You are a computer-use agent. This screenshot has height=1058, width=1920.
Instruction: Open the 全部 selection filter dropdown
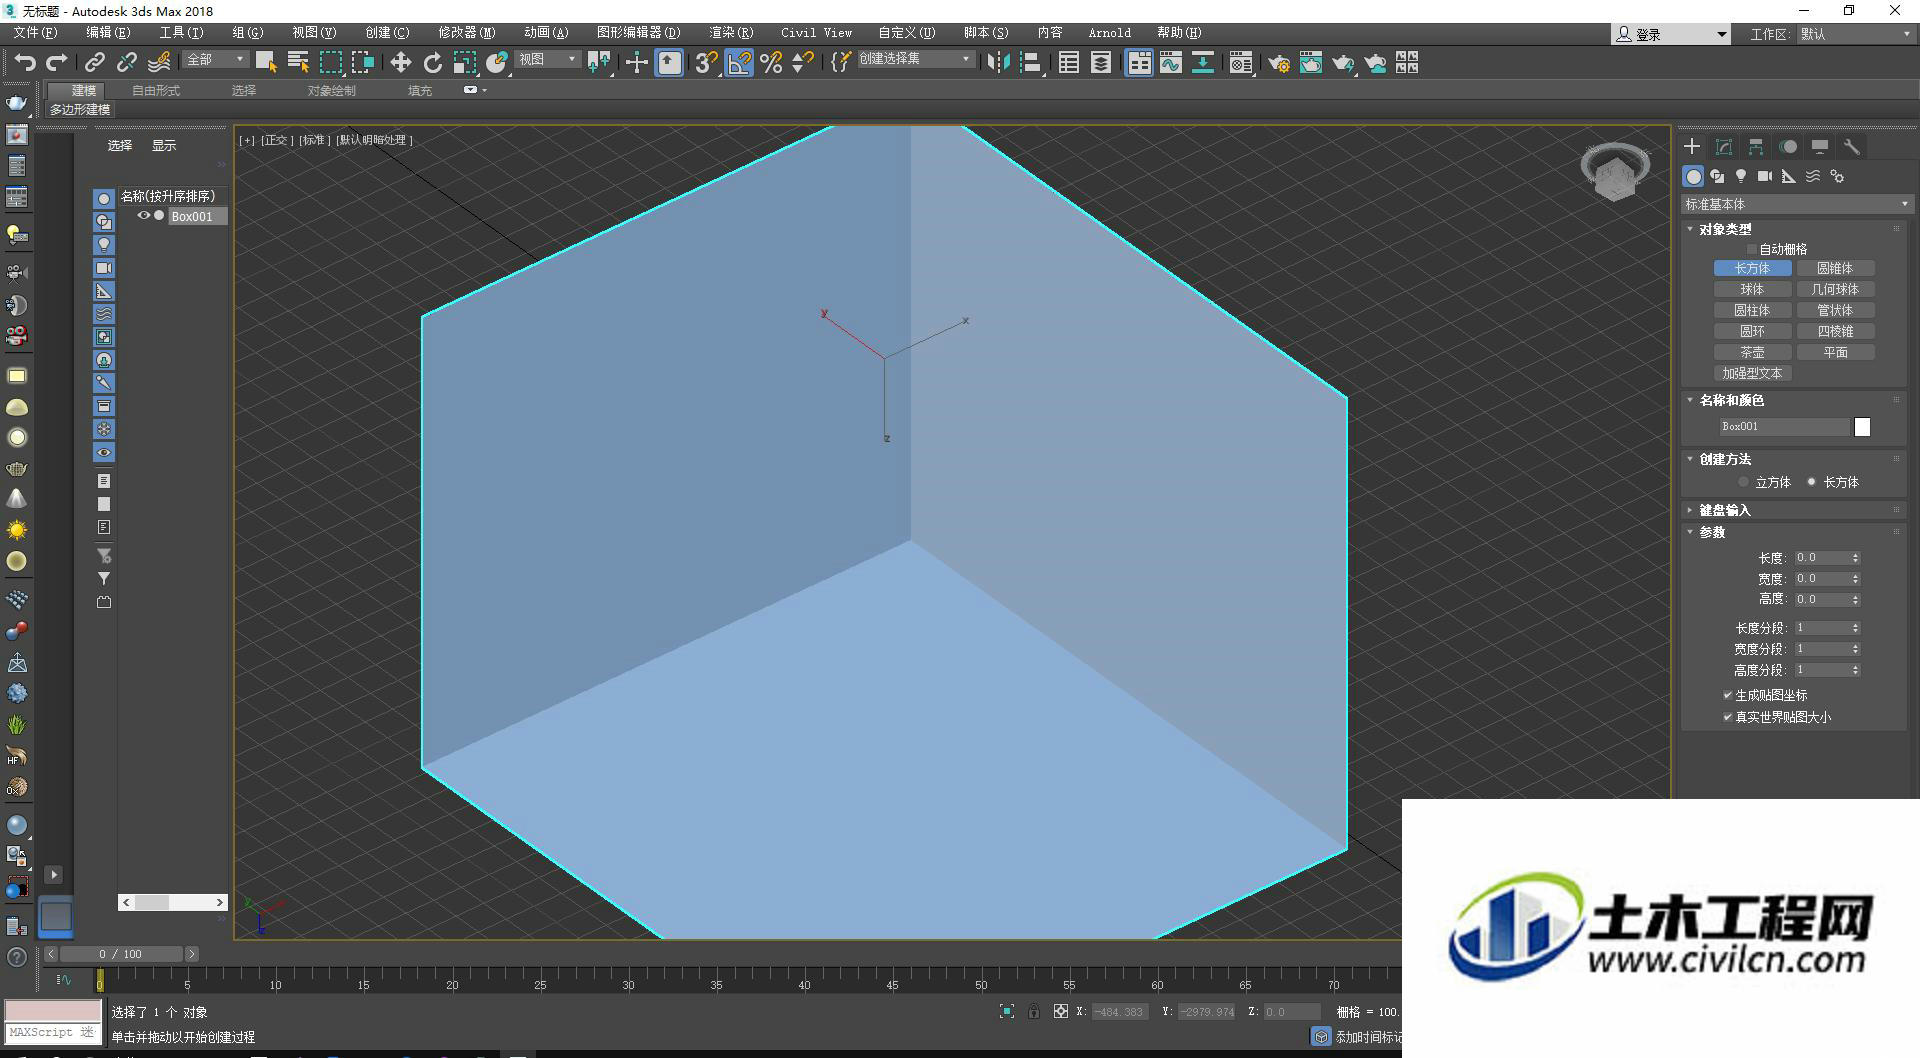click(216, 60)
